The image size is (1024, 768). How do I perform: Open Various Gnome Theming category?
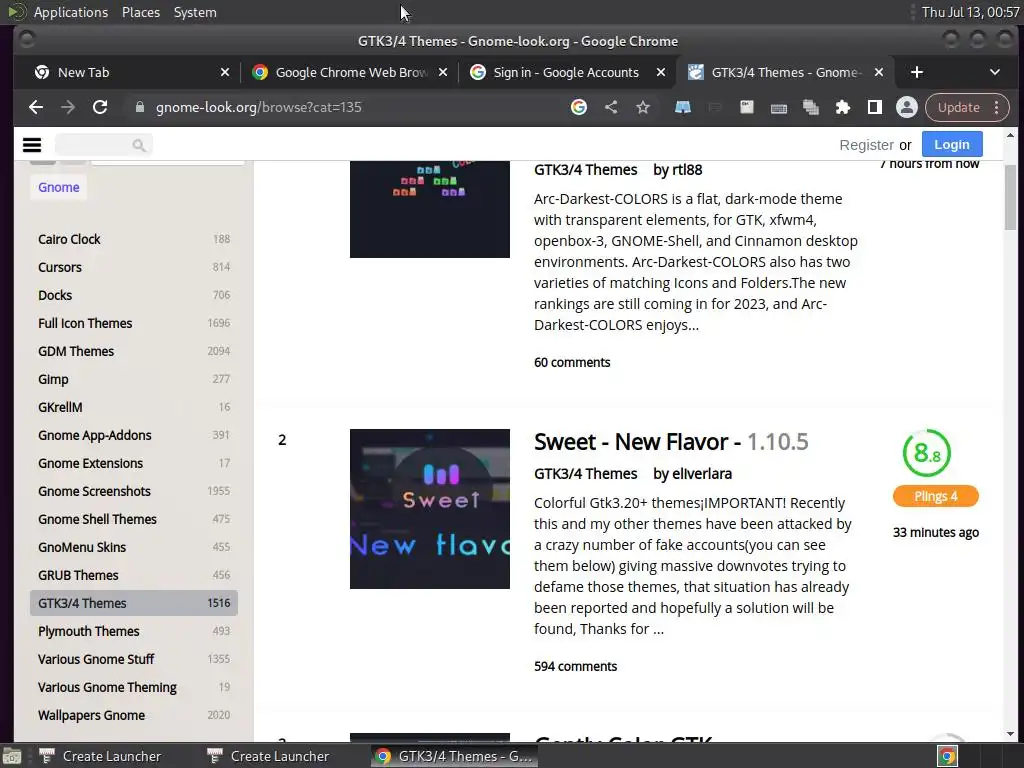[134, 688]
